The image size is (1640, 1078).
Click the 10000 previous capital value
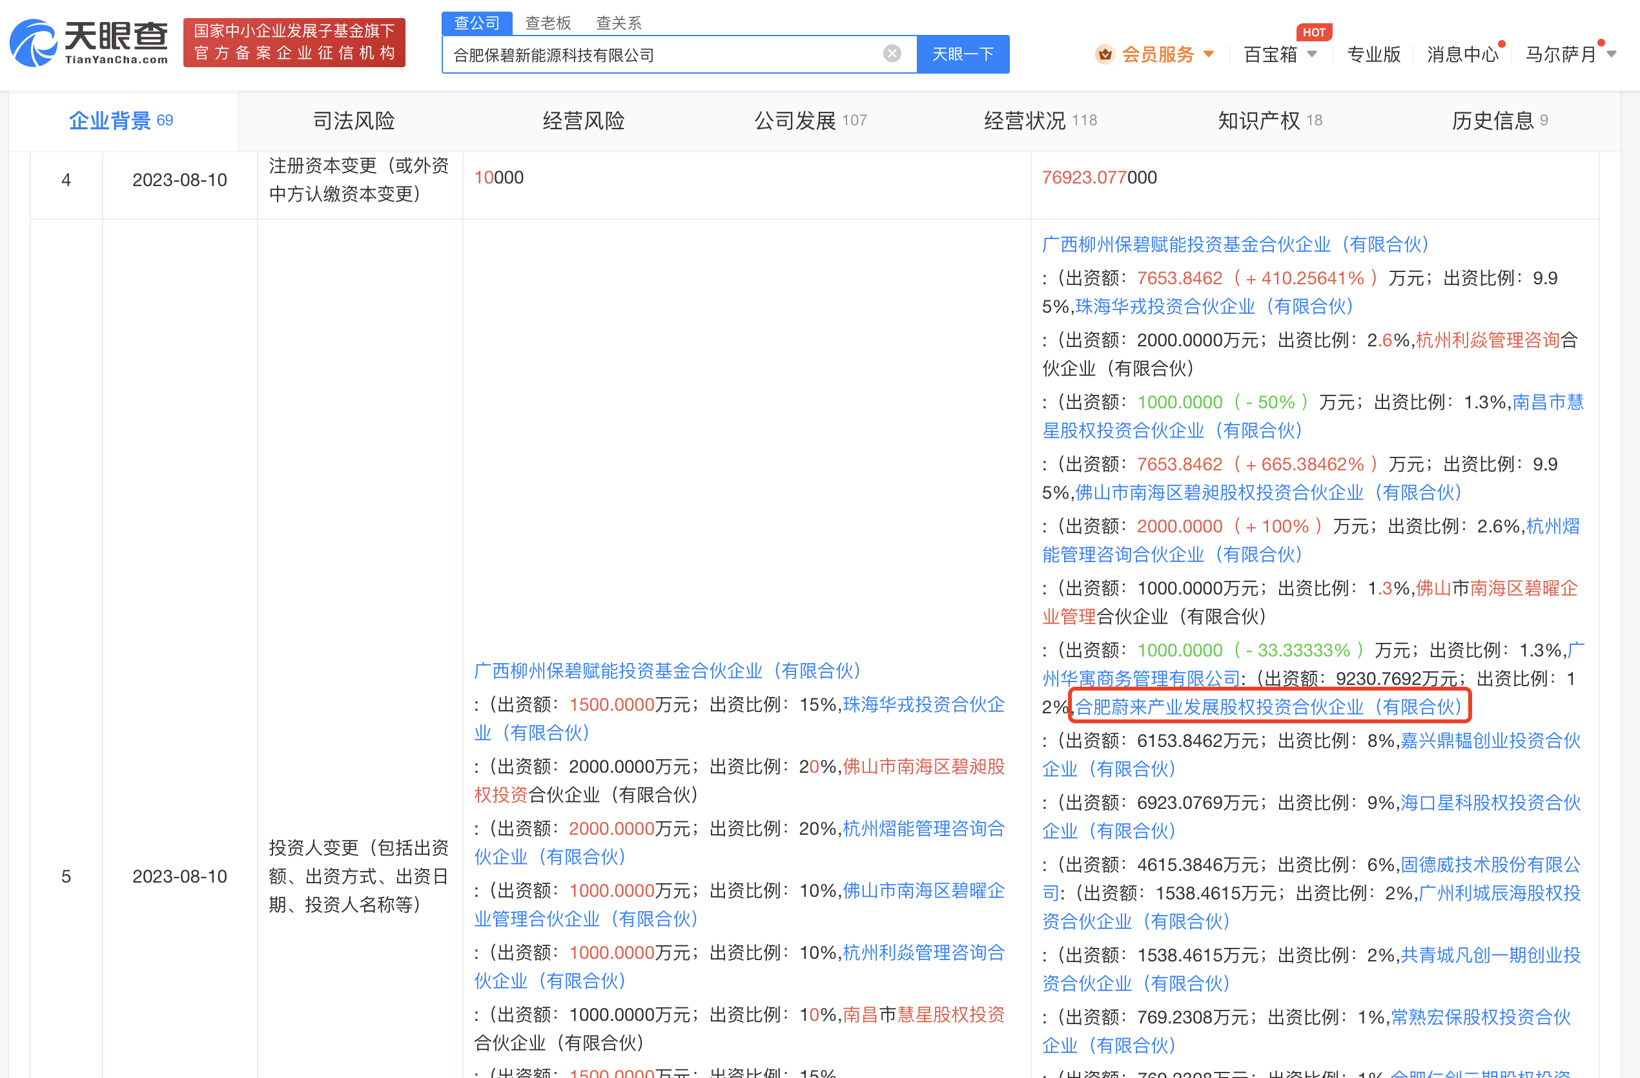(x=498, y=177)
